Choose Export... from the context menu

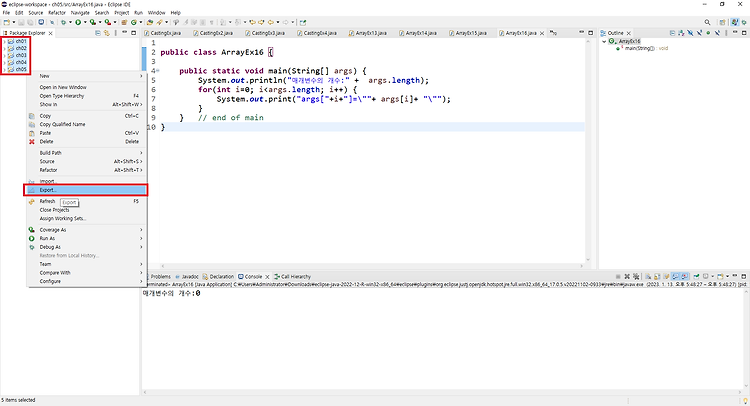(87, 190)
